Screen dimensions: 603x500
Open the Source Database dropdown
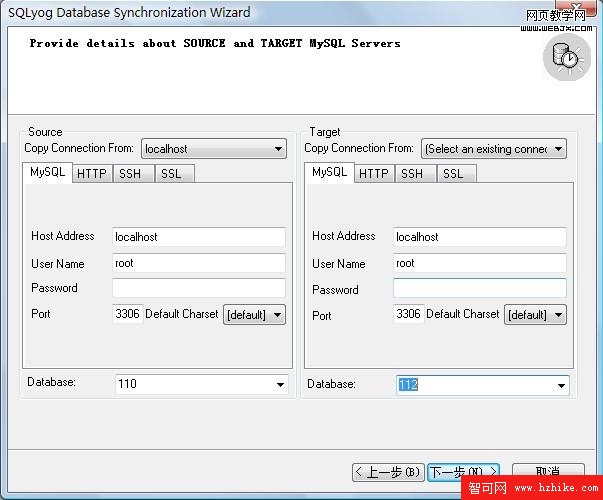(280, 384)
